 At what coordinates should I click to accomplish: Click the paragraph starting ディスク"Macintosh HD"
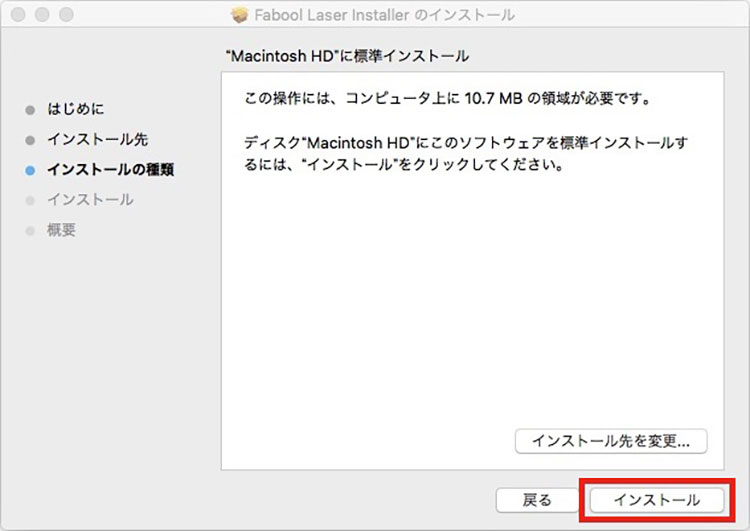coord(466,154)
